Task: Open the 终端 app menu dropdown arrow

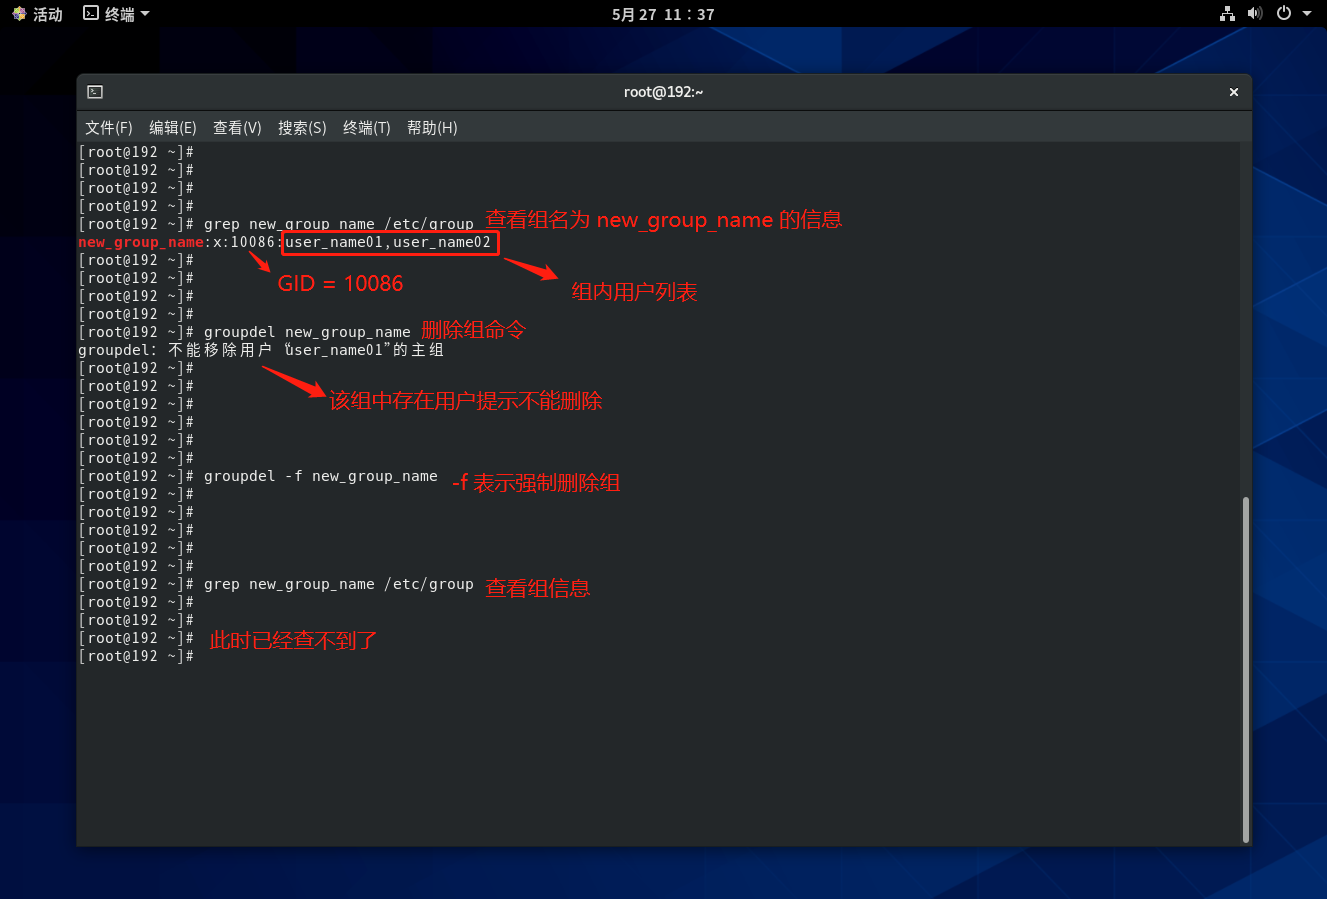Action: tap(145, 14)
